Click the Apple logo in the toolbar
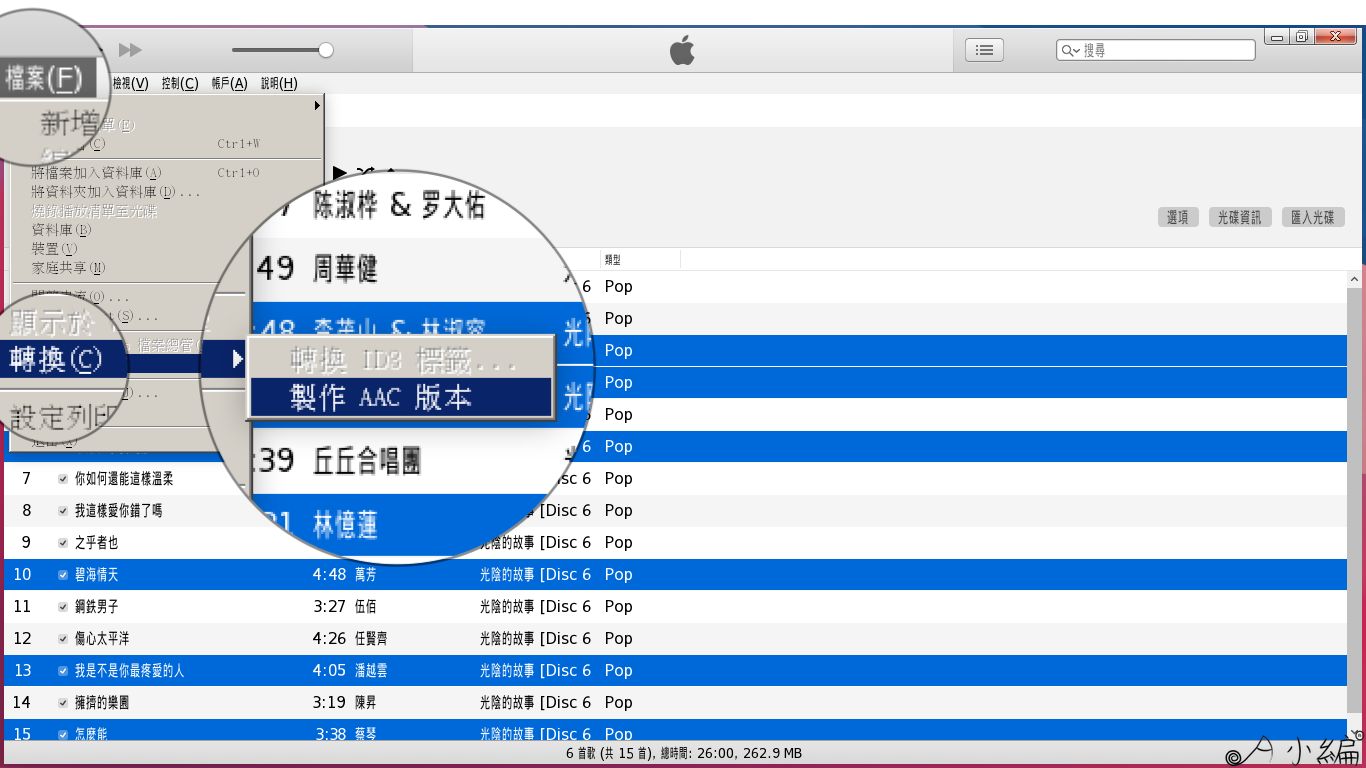Viewport: 1366px width, 768px height. pyautogui.click(x=682, y=50)
